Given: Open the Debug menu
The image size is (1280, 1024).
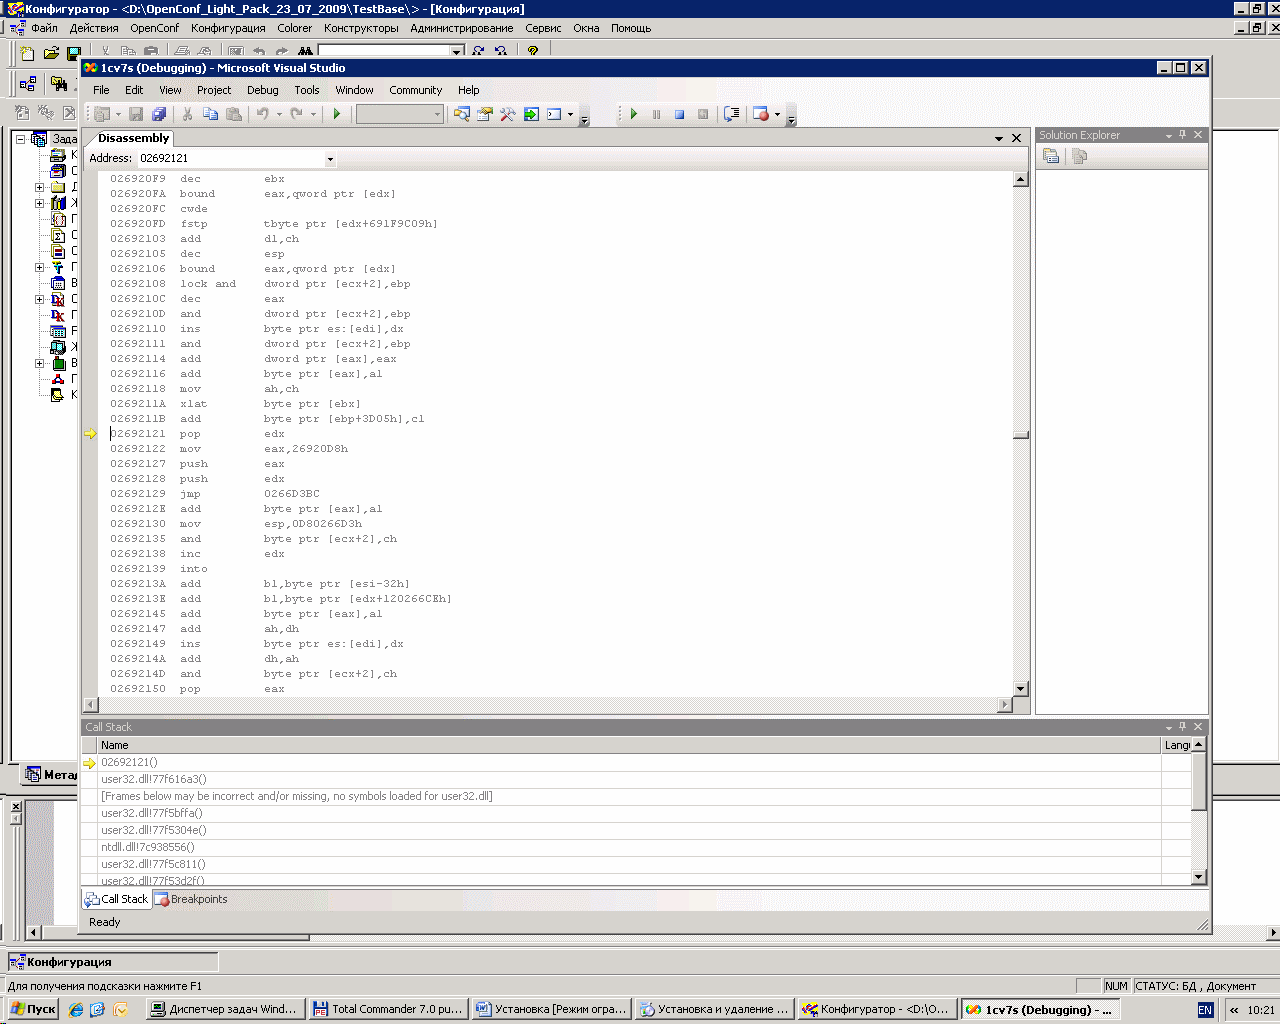Looking at the screenshot, I should [x=262, y=90].
